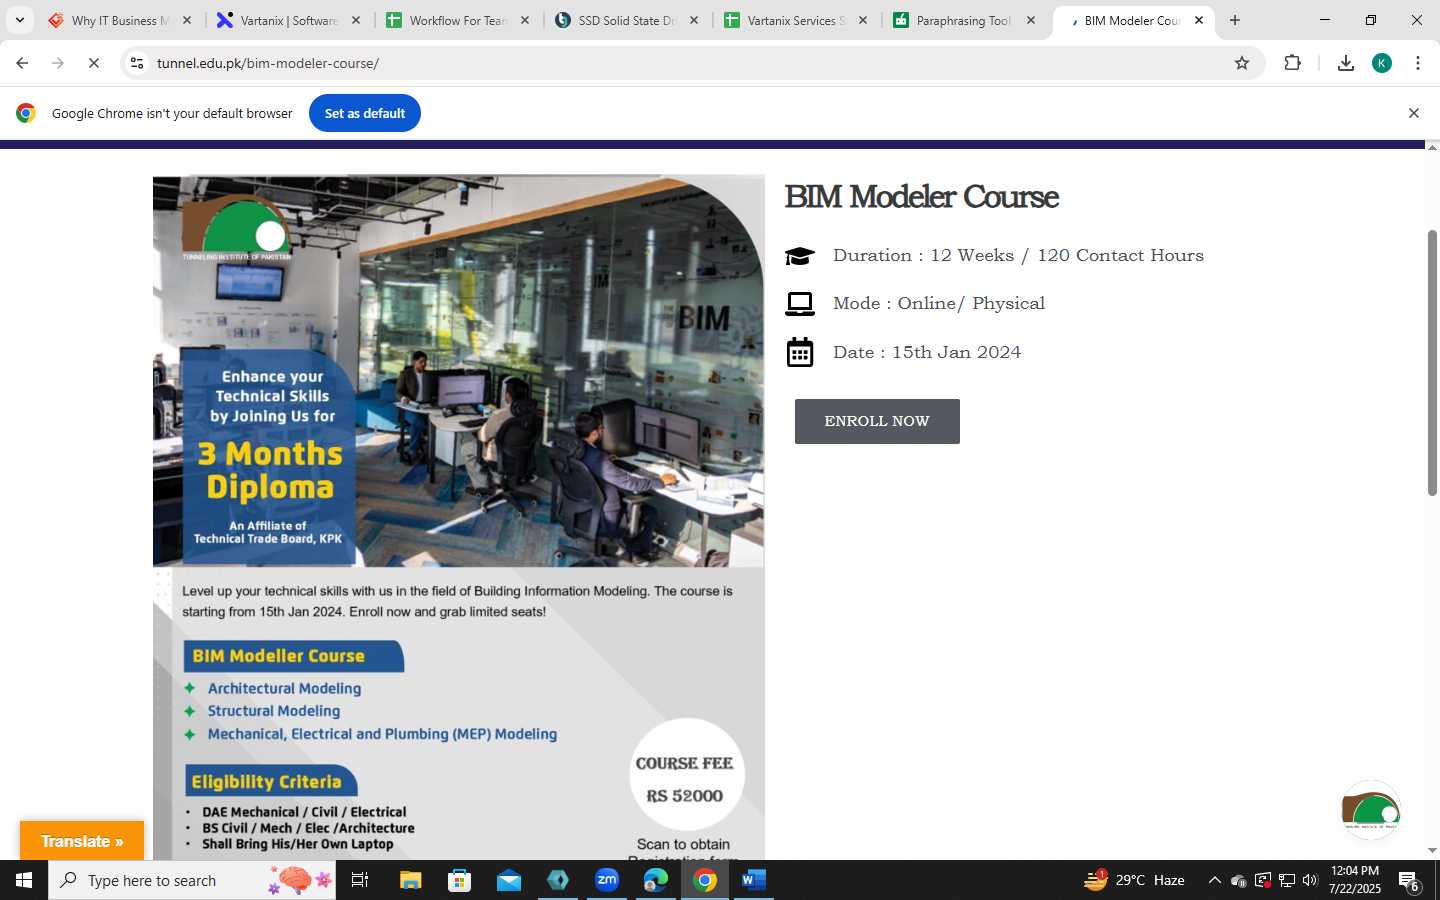Image resolution: width=1440 pixels, height=900 pixels.
Task: Set Chrome as default browser
Action: click(365, 113)
